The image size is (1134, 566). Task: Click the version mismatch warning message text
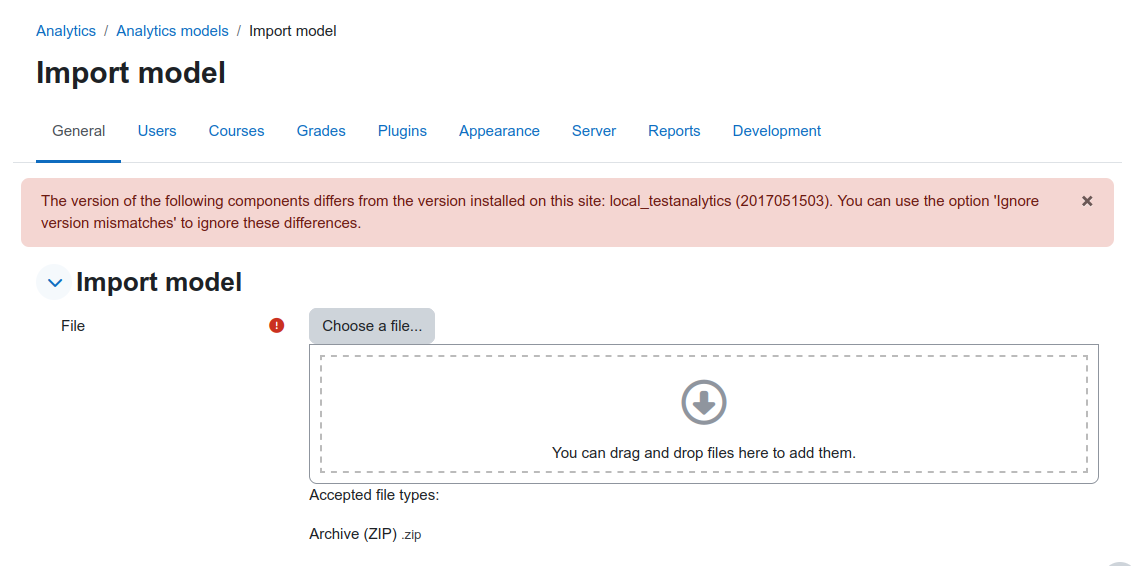click(x=540, y=212)
